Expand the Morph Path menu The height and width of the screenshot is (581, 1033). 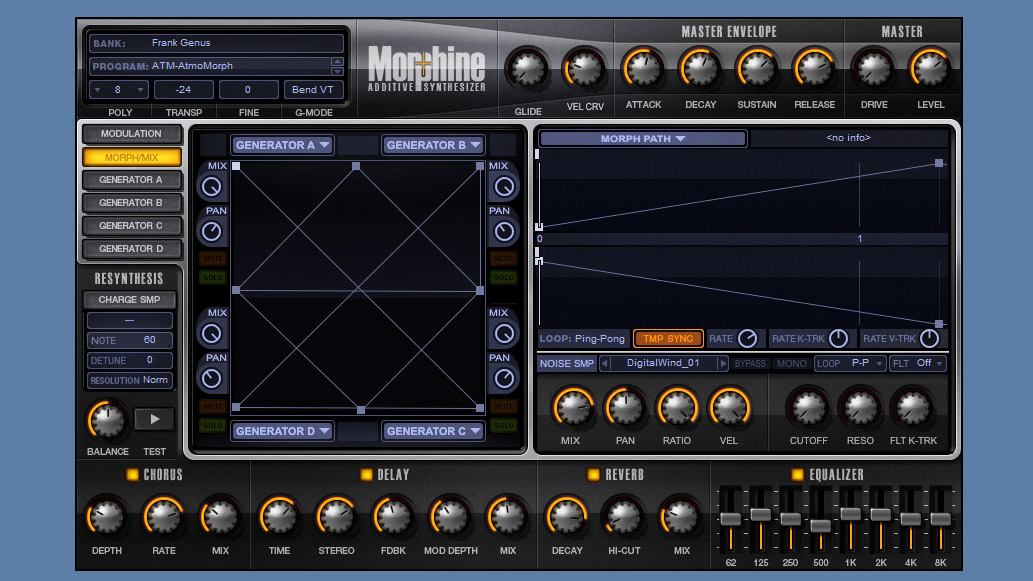point(643,139)
